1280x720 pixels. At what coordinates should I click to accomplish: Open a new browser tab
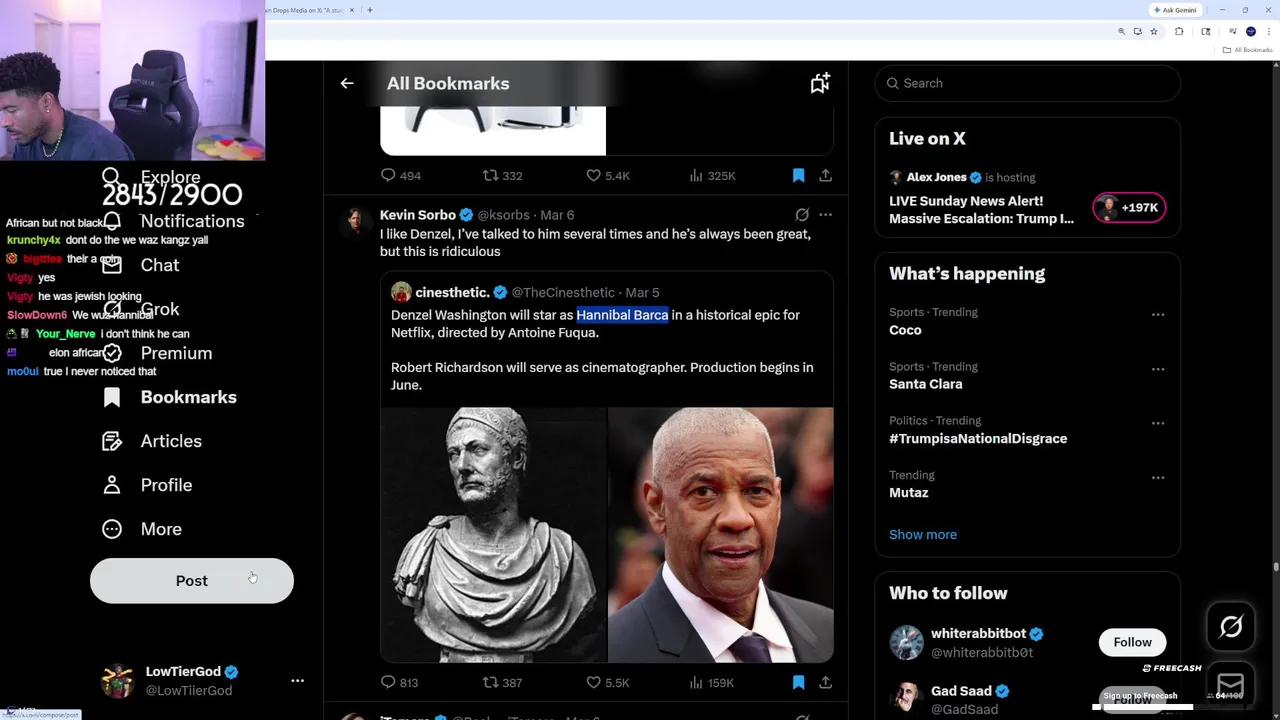coord(370,10)
